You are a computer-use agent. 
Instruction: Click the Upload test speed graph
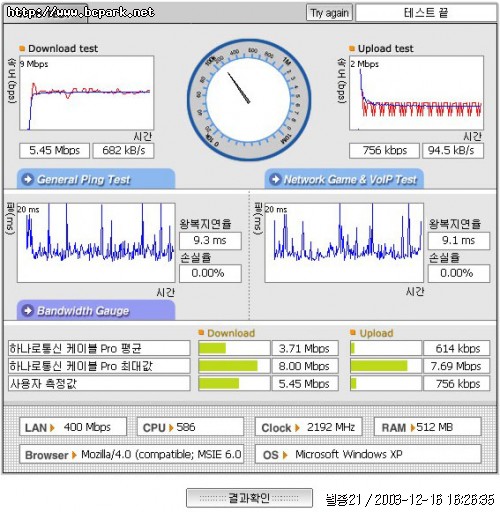(416, 93)
